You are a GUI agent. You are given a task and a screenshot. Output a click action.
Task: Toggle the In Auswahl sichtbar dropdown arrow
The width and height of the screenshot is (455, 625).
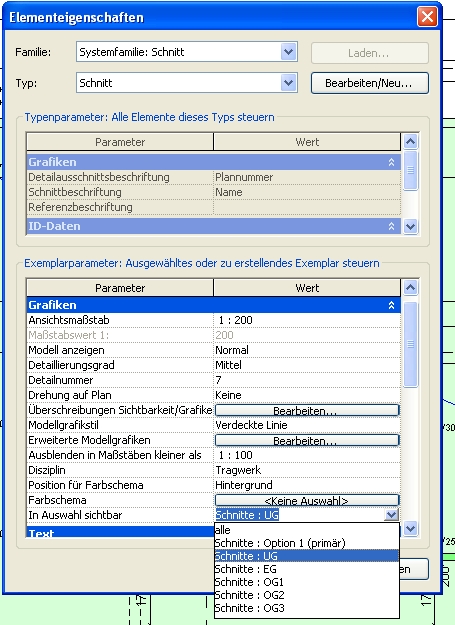coord(391,515)
